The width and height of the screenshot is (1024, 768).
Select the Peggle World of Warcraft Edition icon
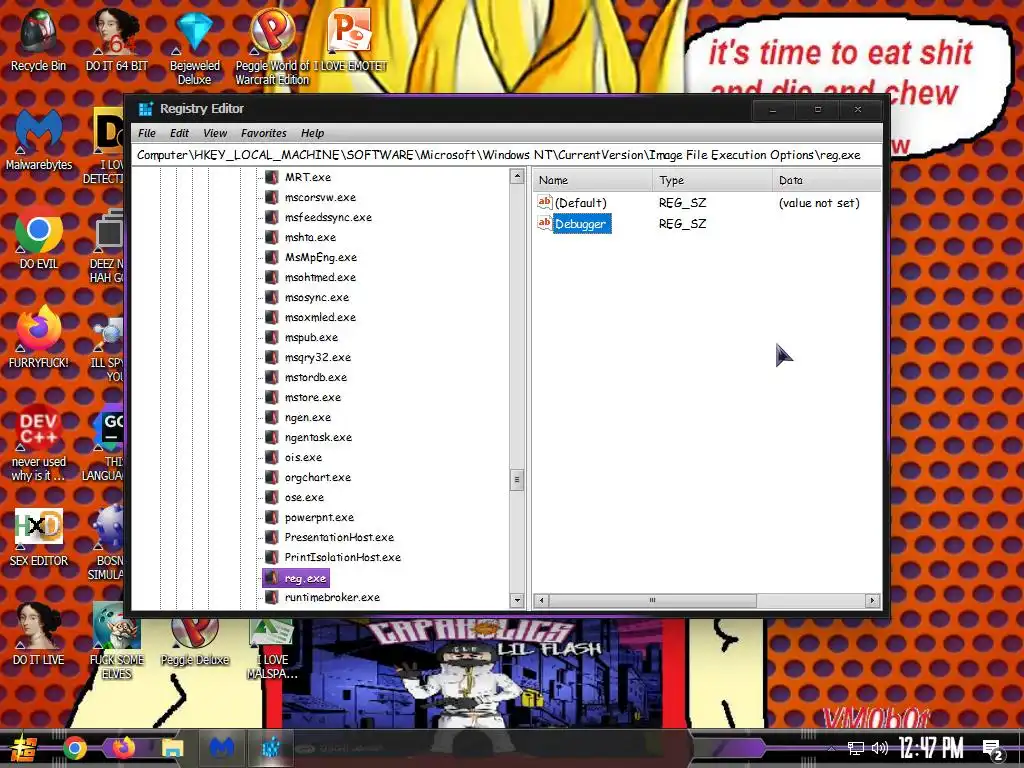pos(272,47)
